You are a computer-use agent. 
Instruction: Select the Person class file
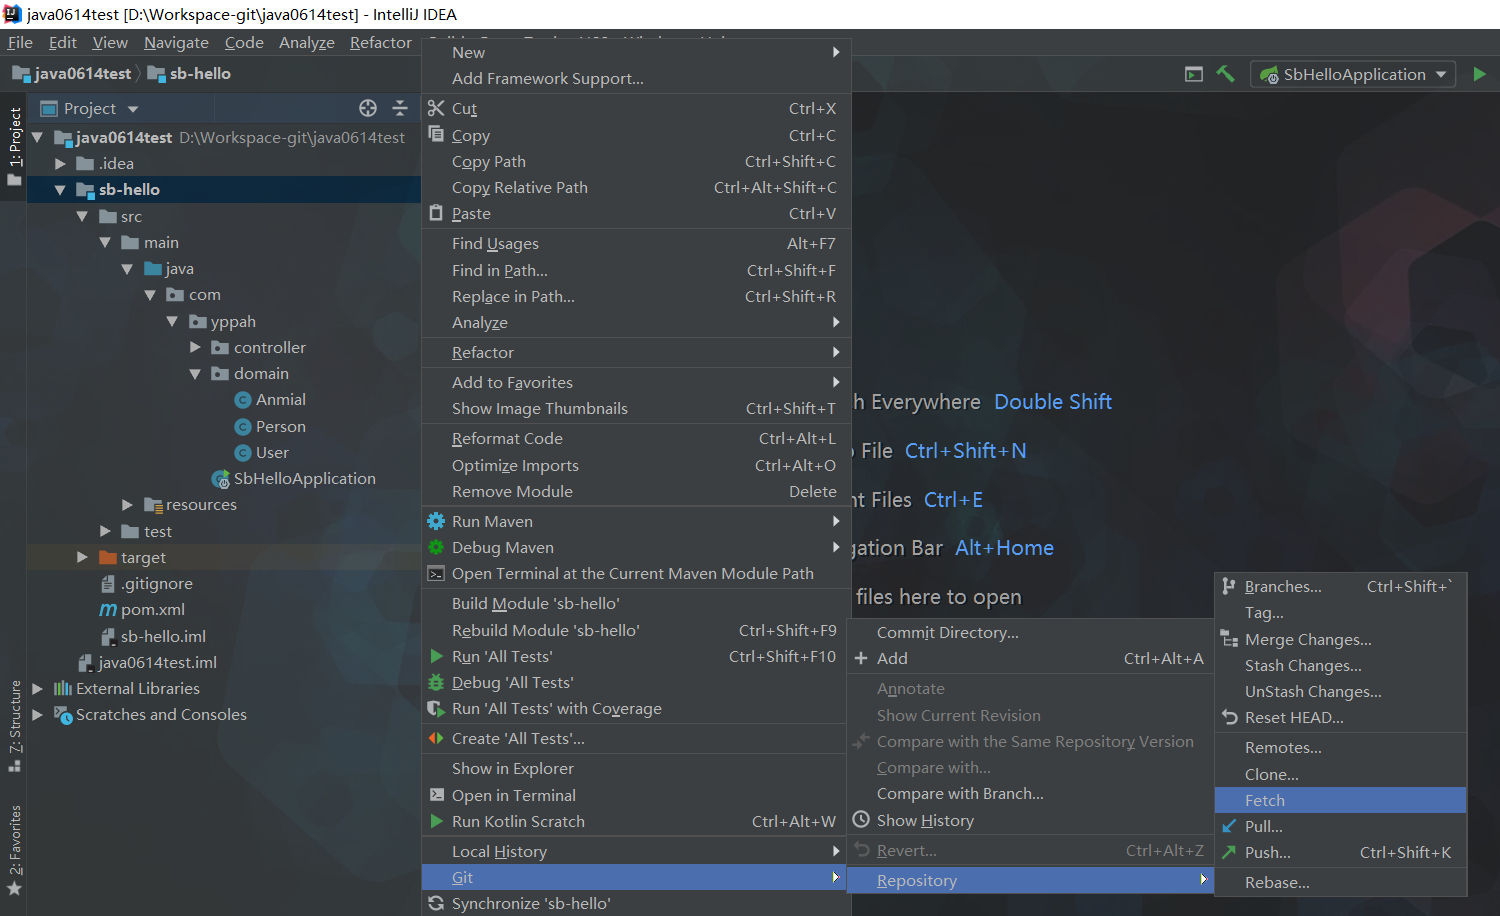click(280, 426)
